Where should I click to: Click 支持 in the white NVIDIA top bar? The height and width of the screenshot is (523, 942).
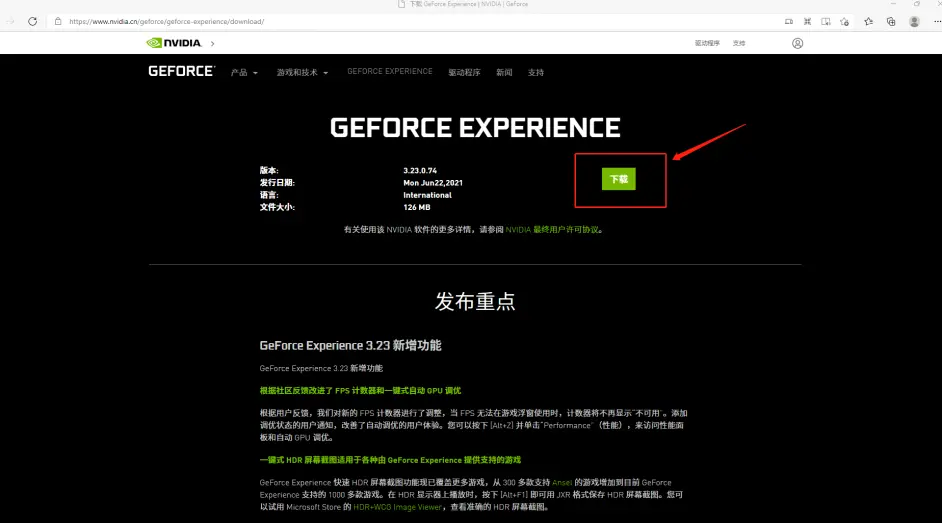[739, 43]
